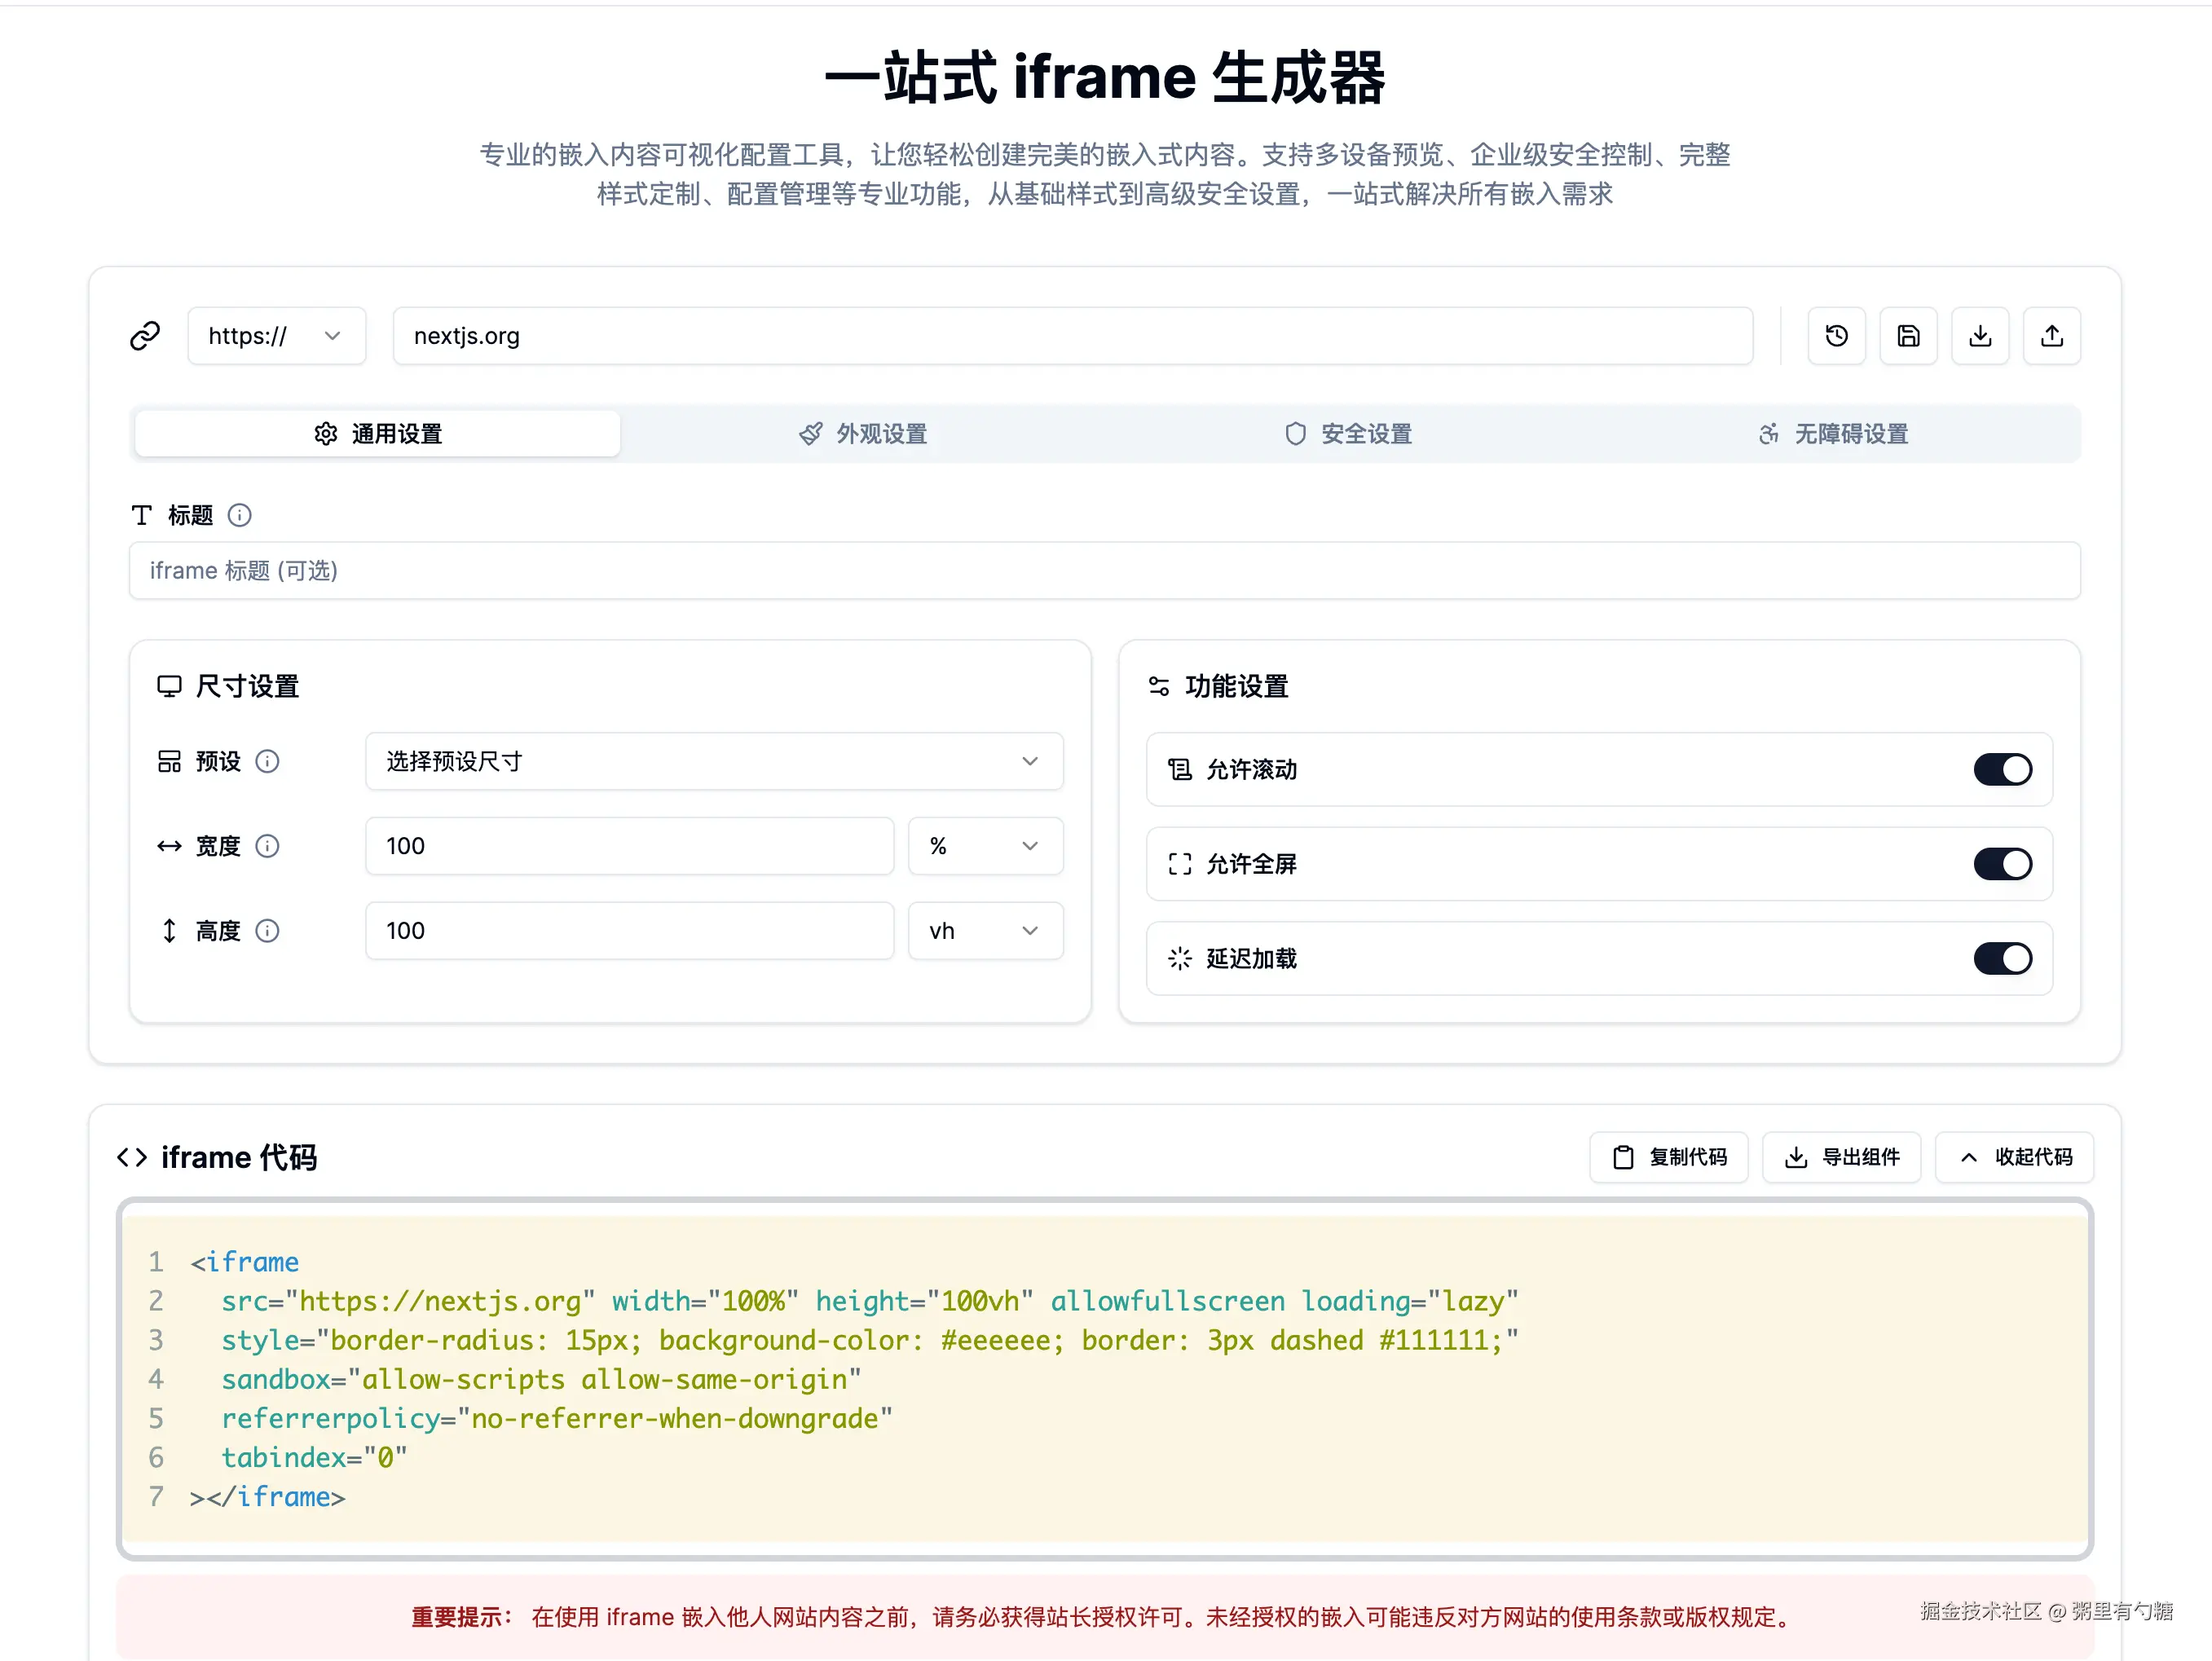
Task: Click info icon beside 标题 label
Action: [240, 515]
